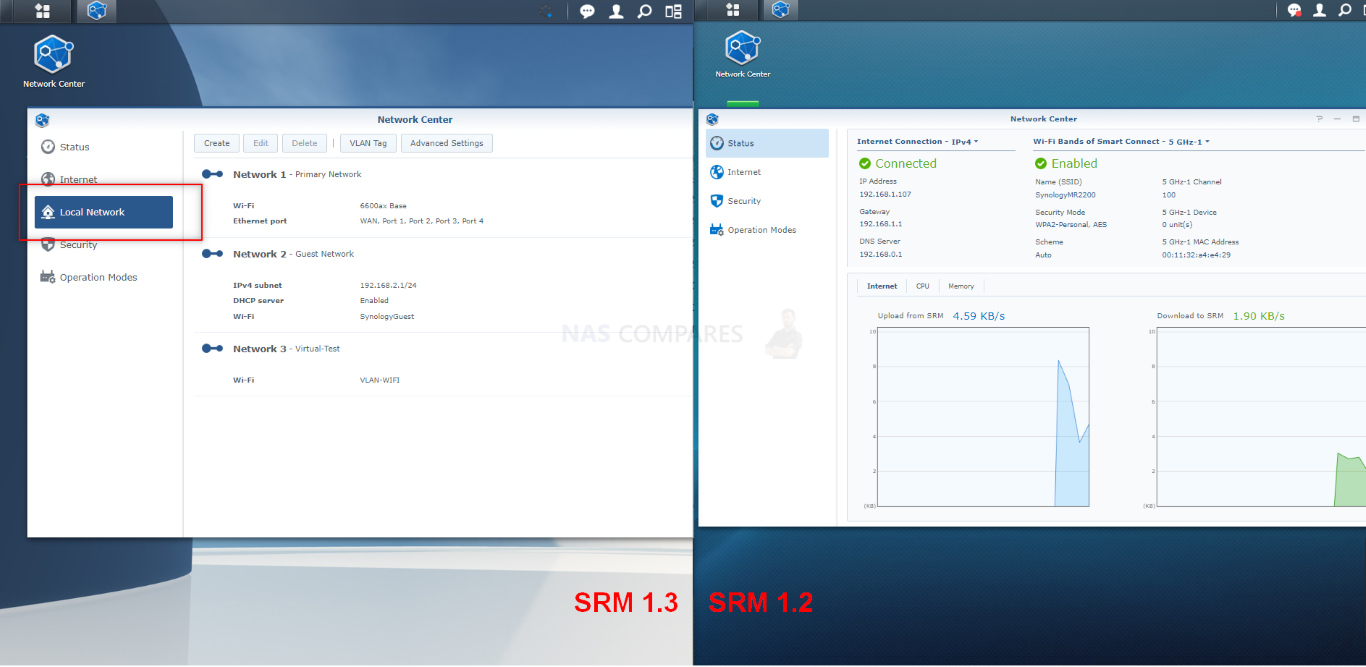This screenshot has width=1366, height=667.
Task: Open user options icon in SRM 1.2 taskbar
Action: coord(1319,10)
